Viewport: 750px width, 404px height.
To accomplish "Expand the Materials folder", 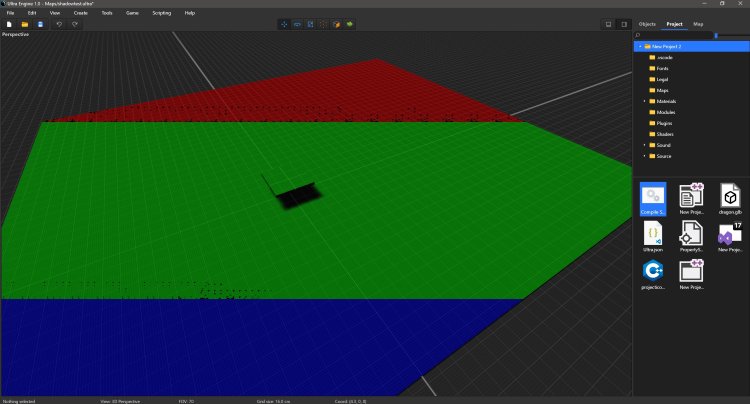I will coord(644,101).
